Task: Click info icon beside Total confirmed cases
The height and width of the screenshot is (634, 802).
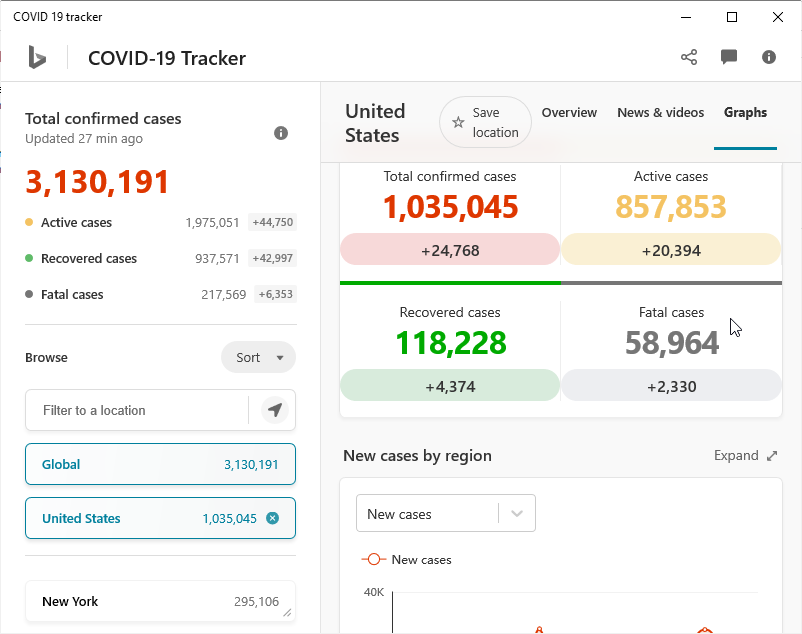Action: coord(281,133)
